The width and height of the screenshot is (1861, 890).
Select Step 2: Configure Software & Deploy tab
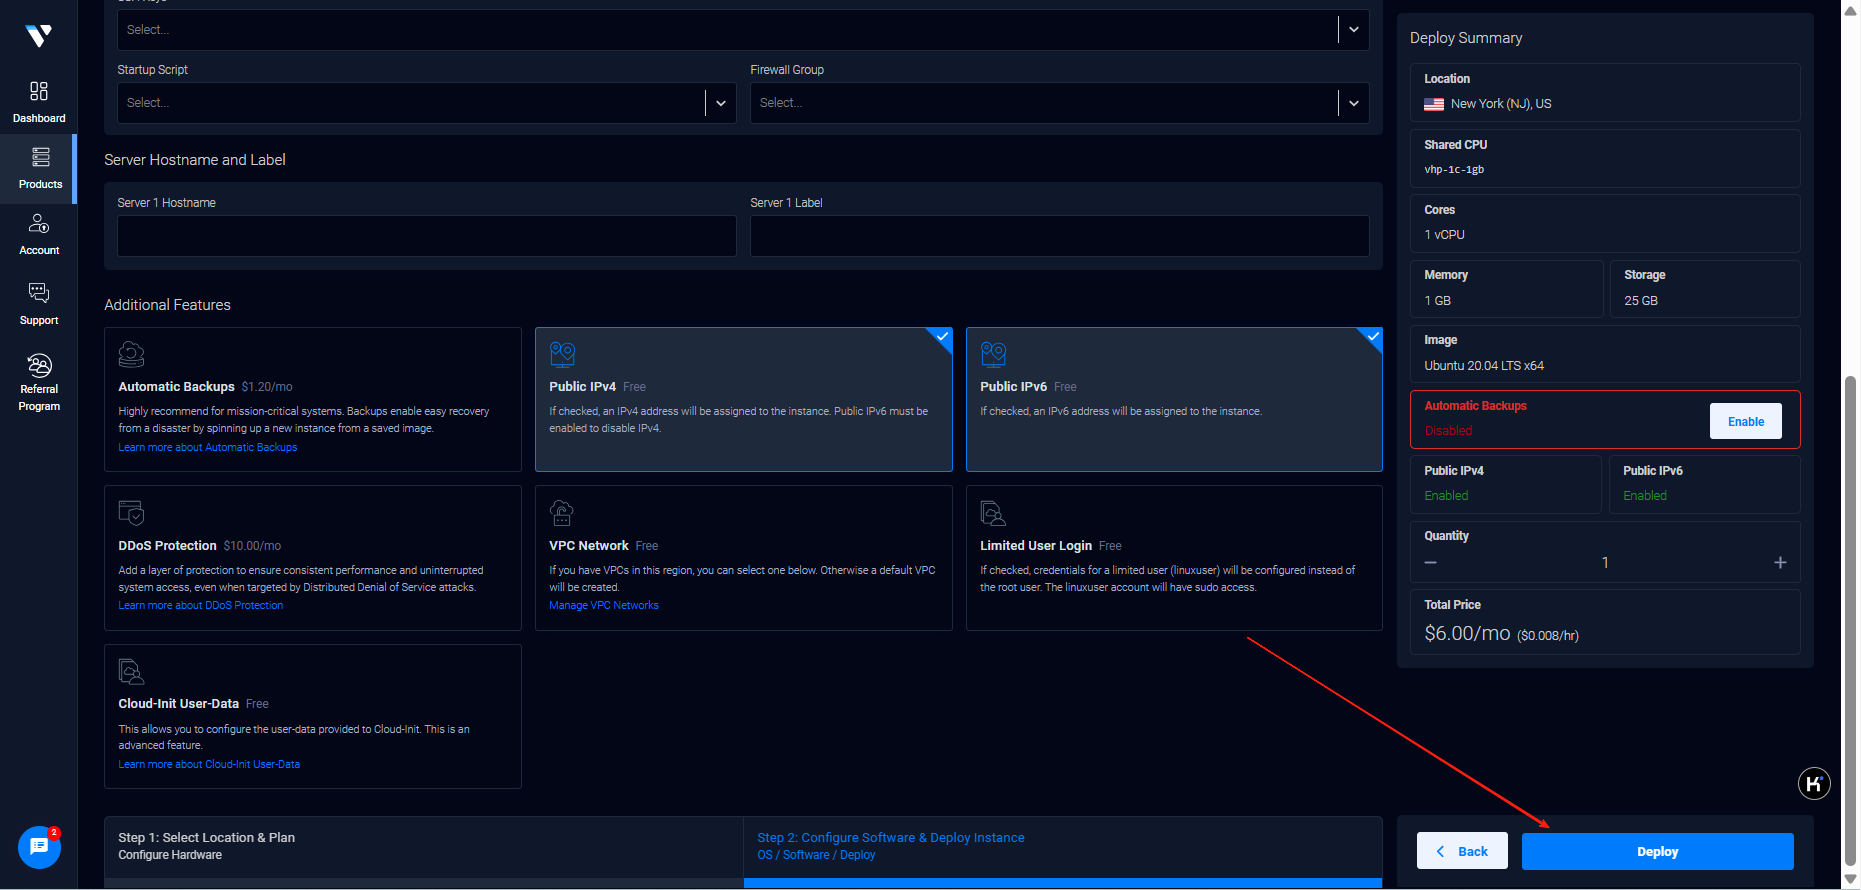tap(1062, 846)
